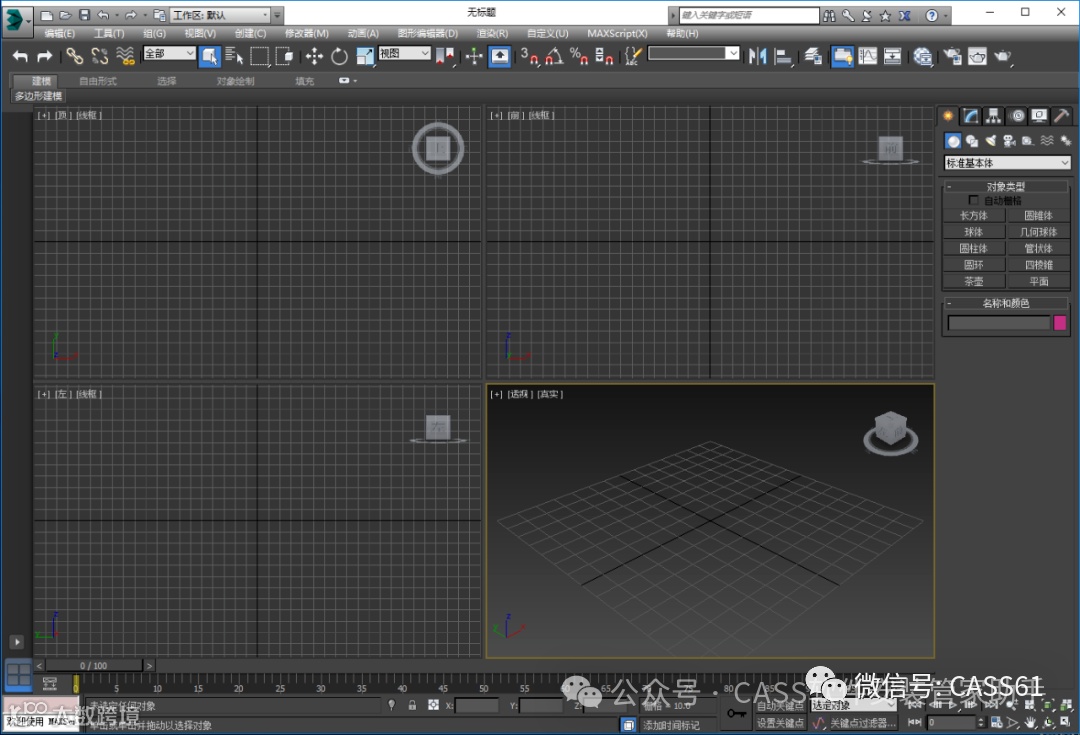Select the Select and Rotate tool
Screen dimensions: 1080x735
(x=340, y=56)
